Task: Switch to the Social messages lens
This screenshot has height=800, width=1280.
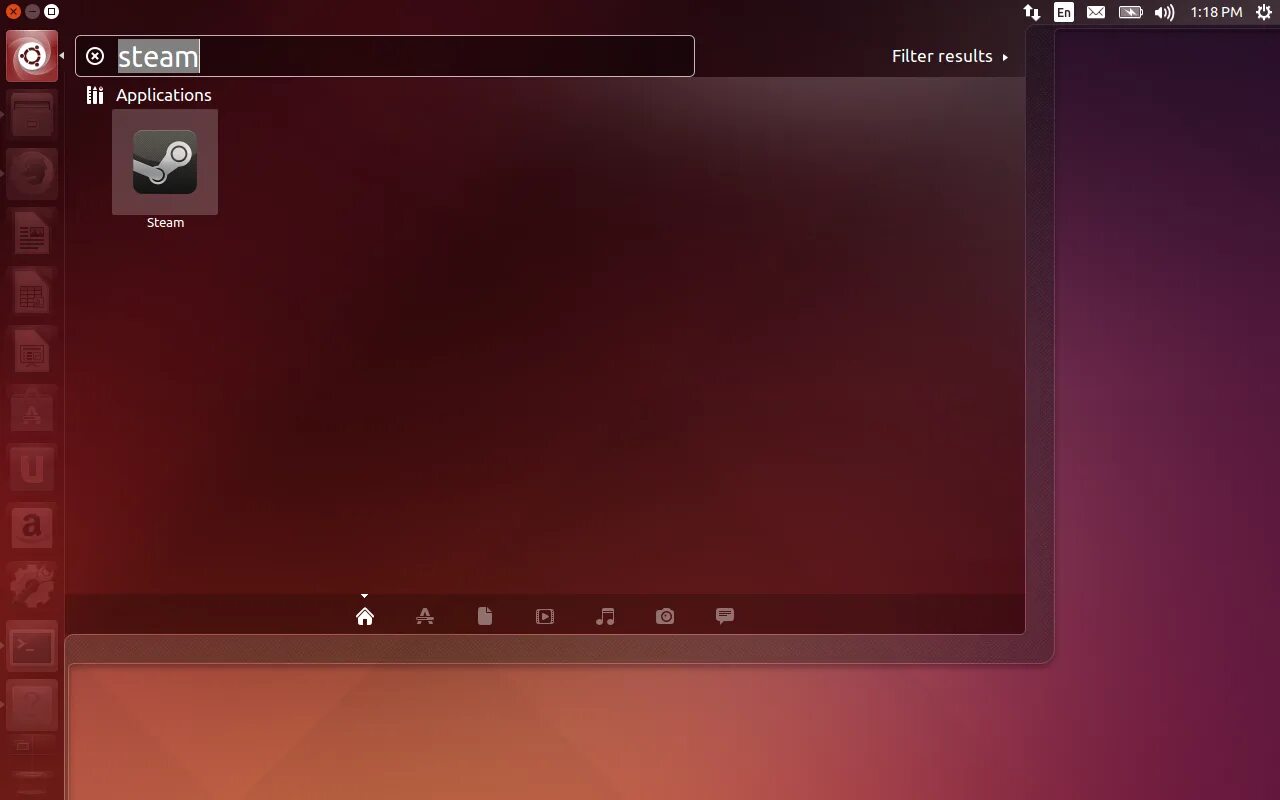Action: coord(725,616)
